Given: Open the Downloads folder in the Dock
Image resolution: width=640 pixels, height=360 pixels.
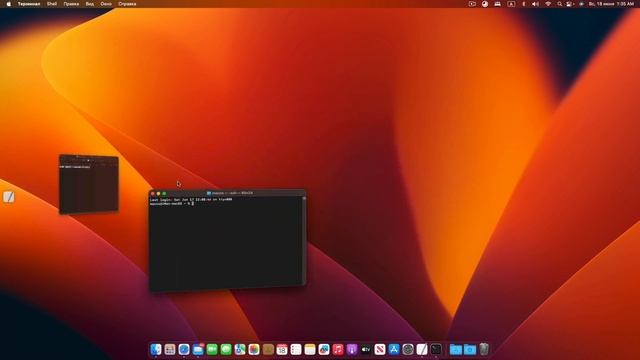Looking at the screenshot, I should click(x=470, y=349).
